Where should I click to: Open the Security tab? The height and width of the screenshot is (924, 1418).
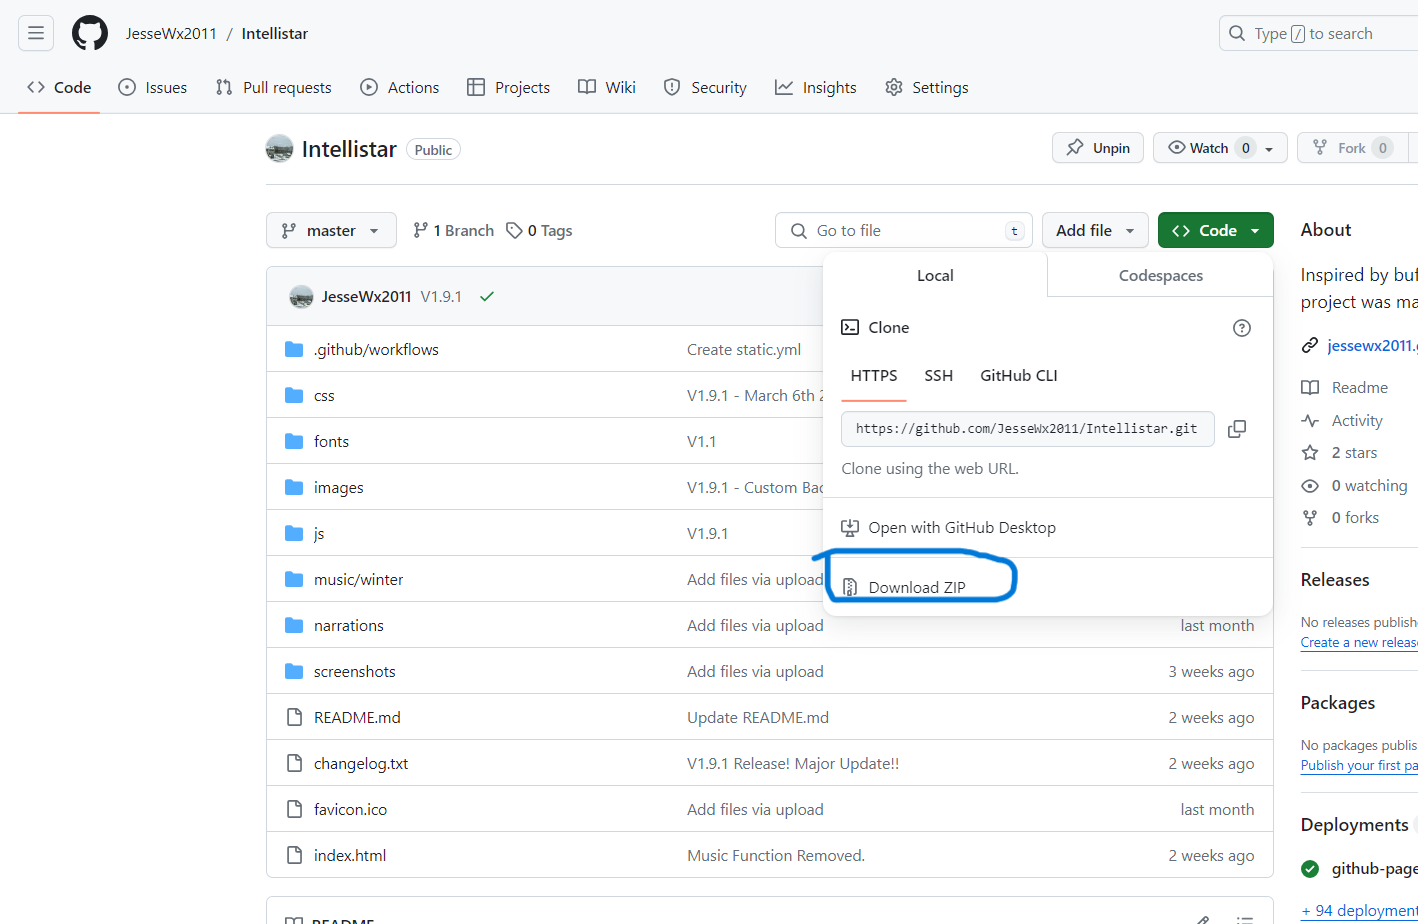pos(705,88)
